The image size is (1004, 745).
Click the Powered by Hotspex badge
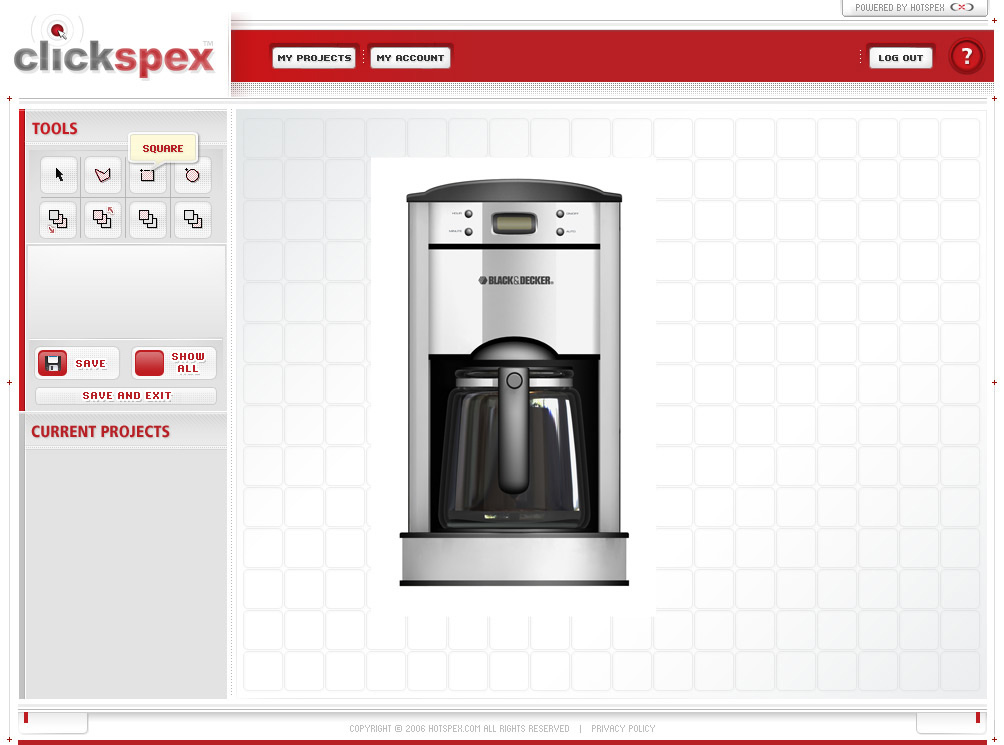(x=914, y=8)
